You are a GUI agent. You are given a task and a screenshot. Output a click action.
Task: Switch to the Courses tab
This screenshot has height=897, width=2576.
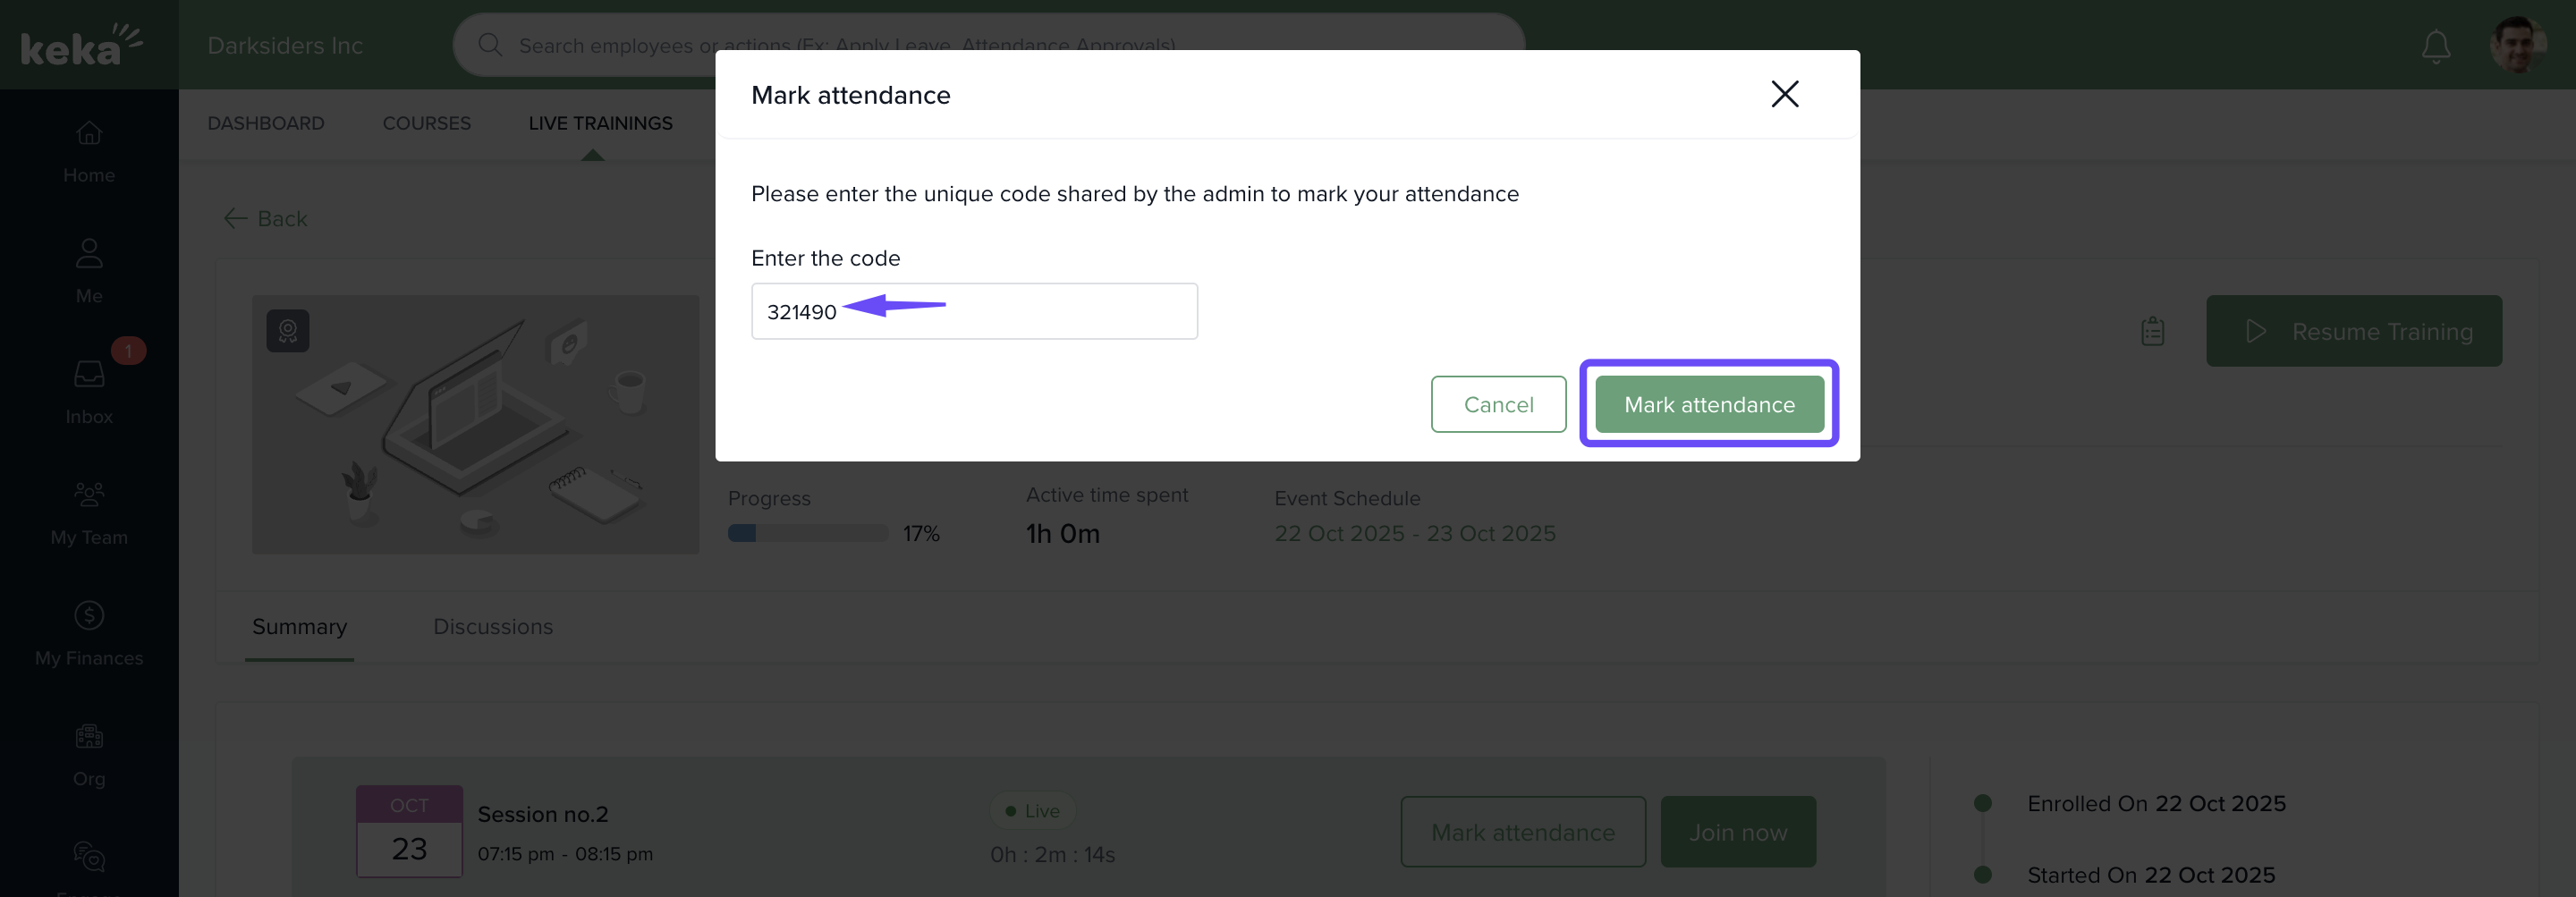[426, 123]
